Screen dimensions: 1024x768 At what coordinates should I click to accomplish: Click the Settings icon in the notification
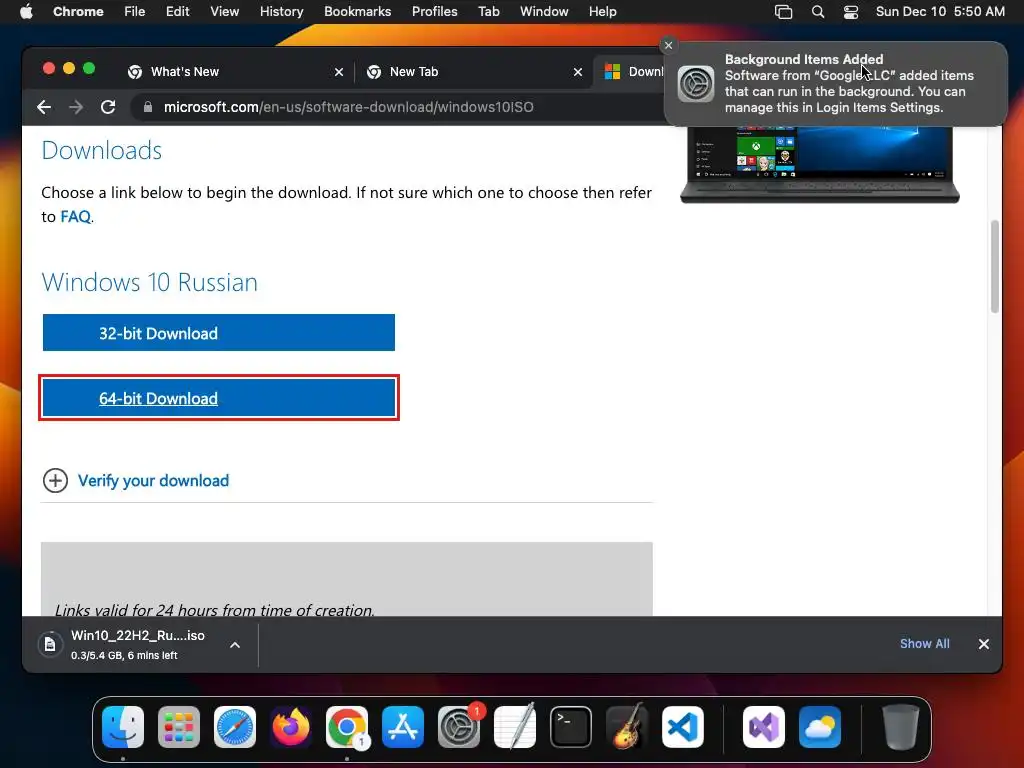pyautogui.click(x=696, y=84)
